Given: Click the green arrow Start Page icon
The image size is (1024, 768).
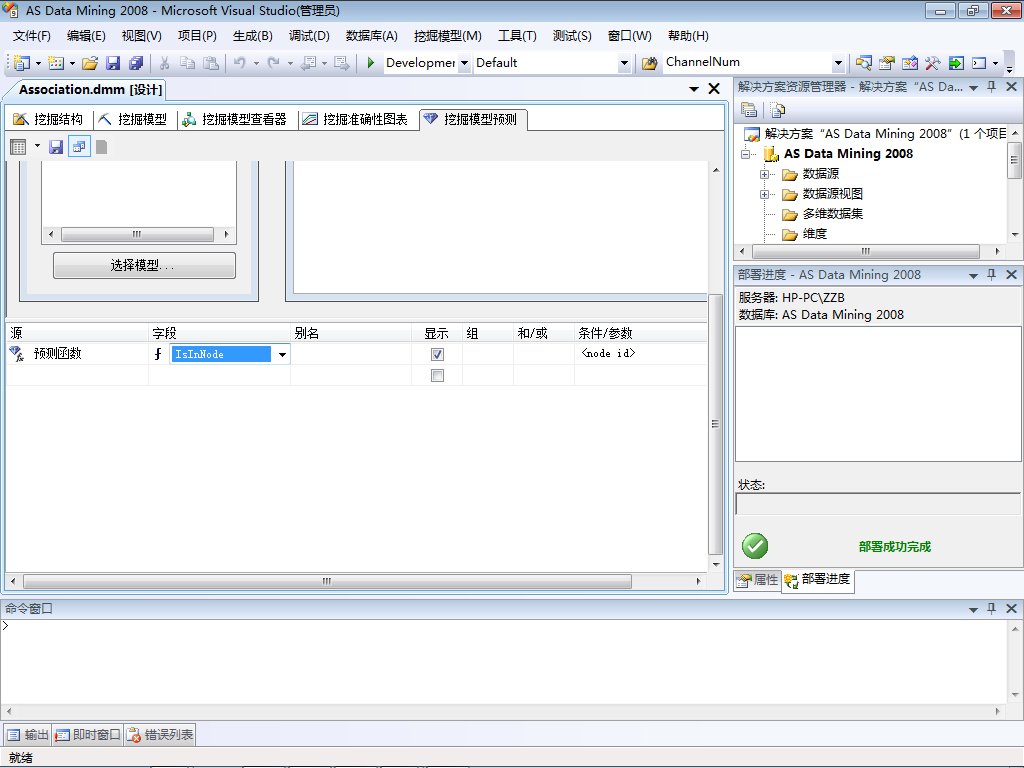Looking at the screenshot, I should pyautogui.click(x=956, y=63).
